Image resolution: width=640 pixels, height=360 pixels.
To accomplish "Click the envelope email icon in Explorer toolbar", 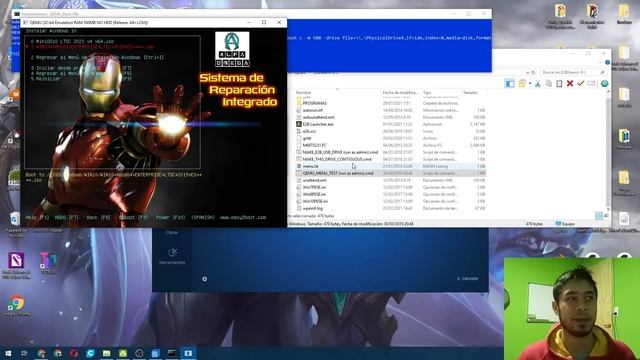I will (591, 84).
